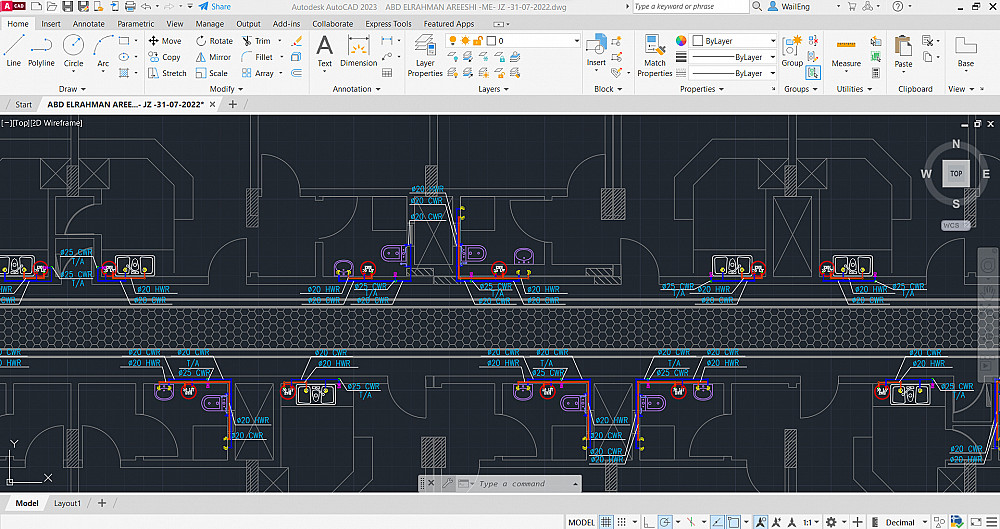Toggle ortho mode in status bar
This screenshot has height=529, width=1000.
click(650, 522)
